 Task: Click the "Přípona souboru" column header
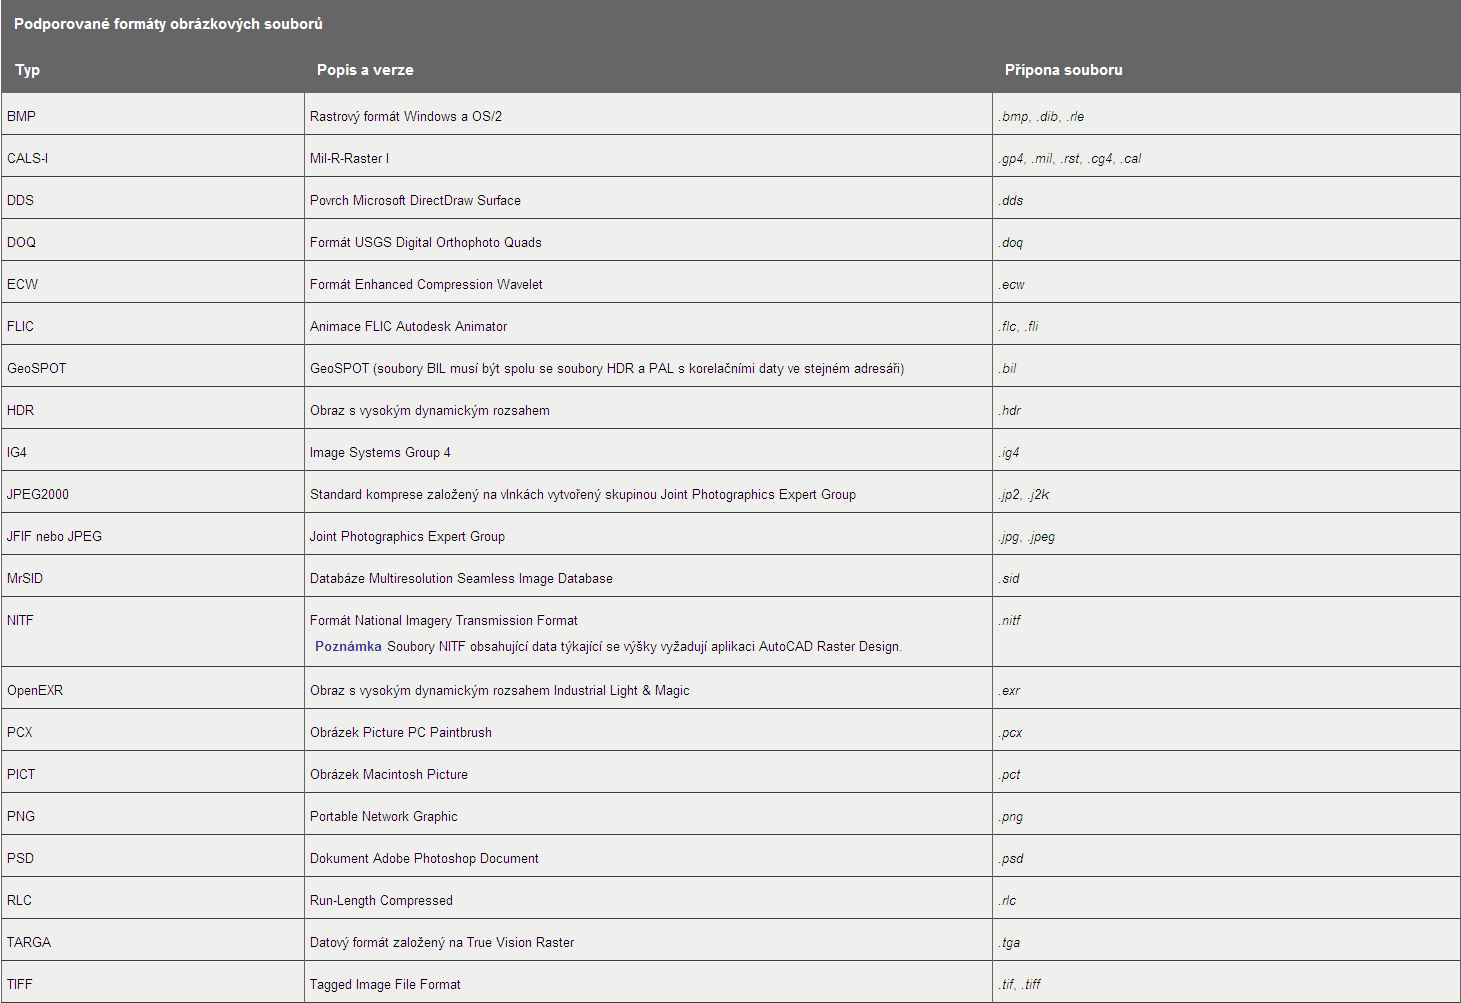(x=1063, y=70)
